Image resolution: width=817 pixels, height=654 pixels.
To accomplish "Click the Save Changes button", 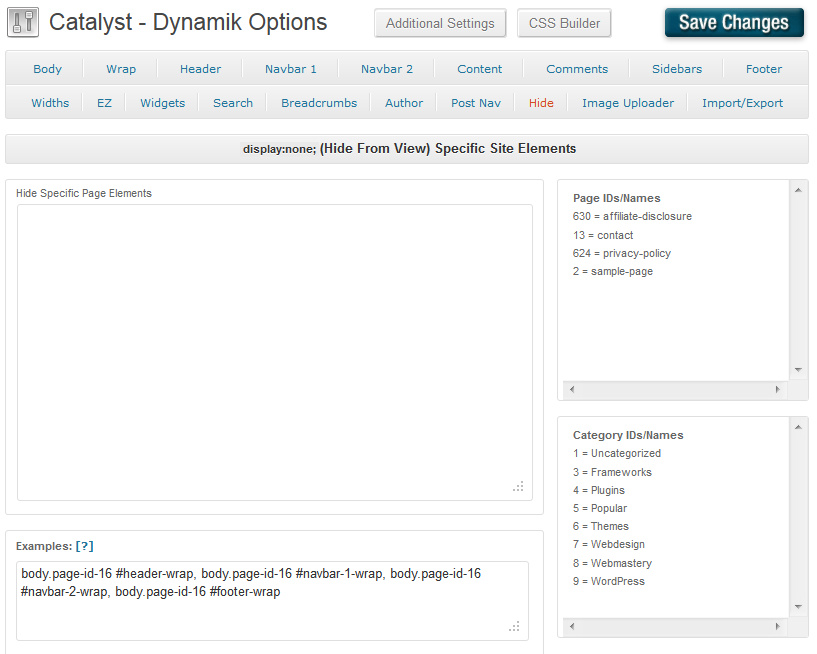I will 733,23.
